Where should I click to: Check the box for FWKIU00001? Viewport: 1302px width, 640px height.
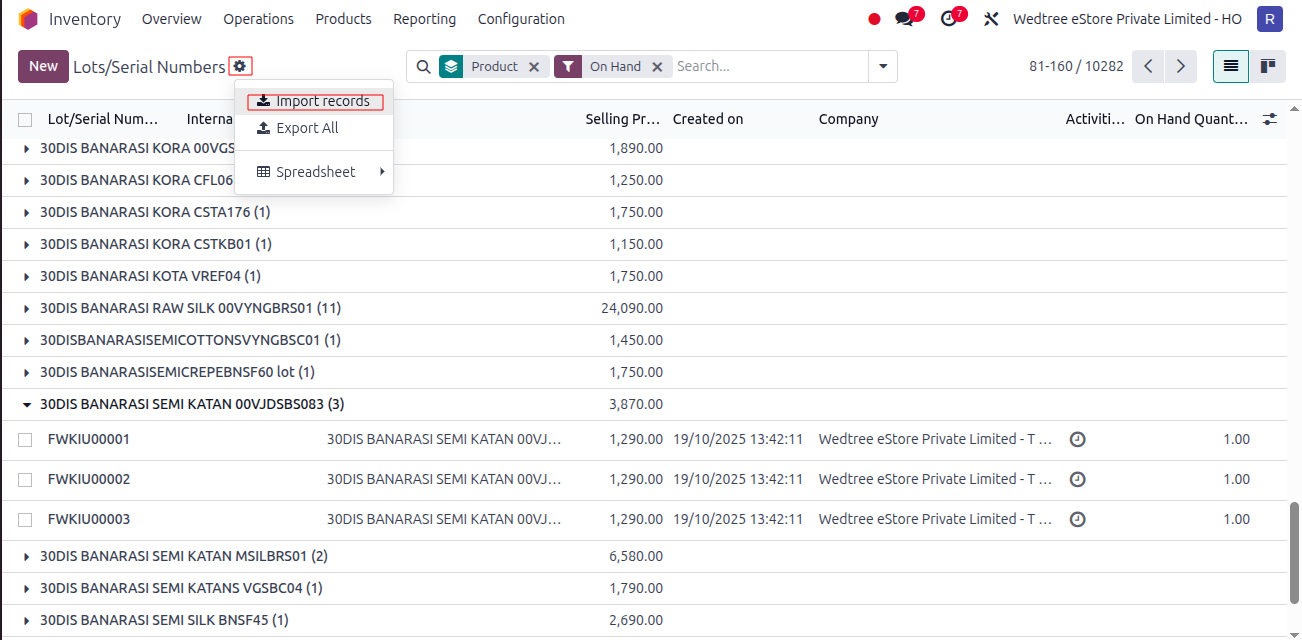tap(25, 440)
